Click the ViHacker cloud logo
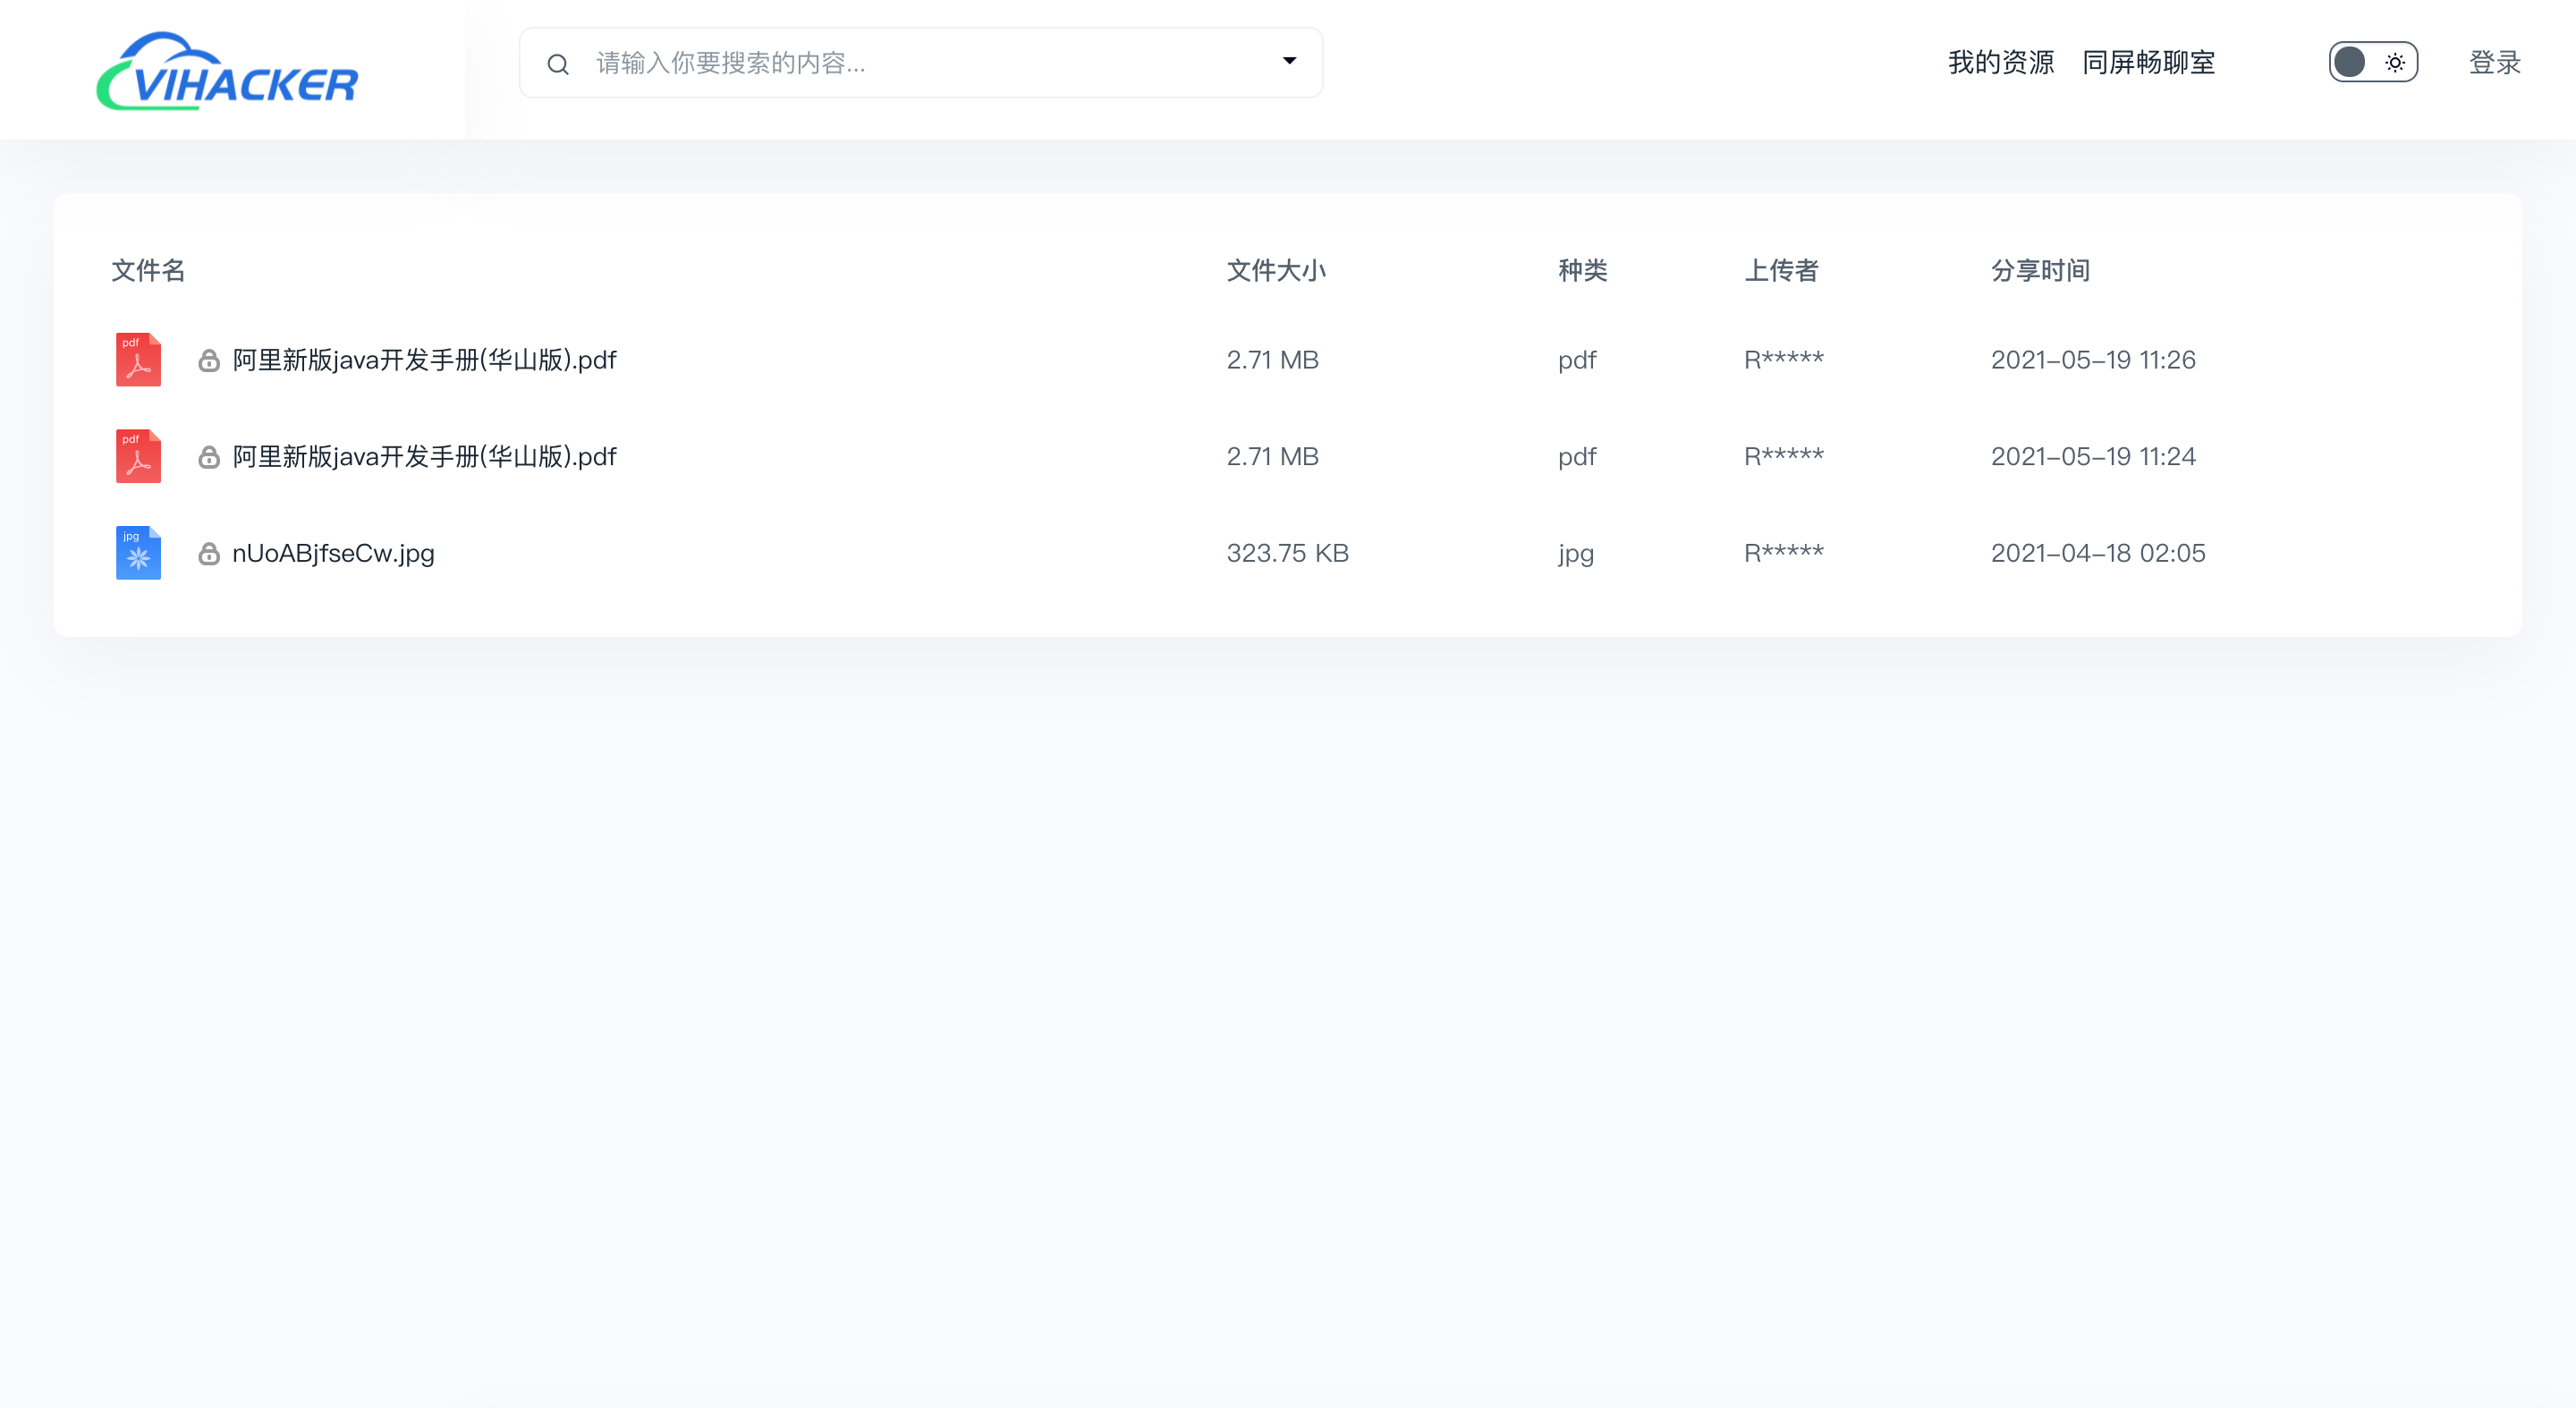 click(227, 71)
